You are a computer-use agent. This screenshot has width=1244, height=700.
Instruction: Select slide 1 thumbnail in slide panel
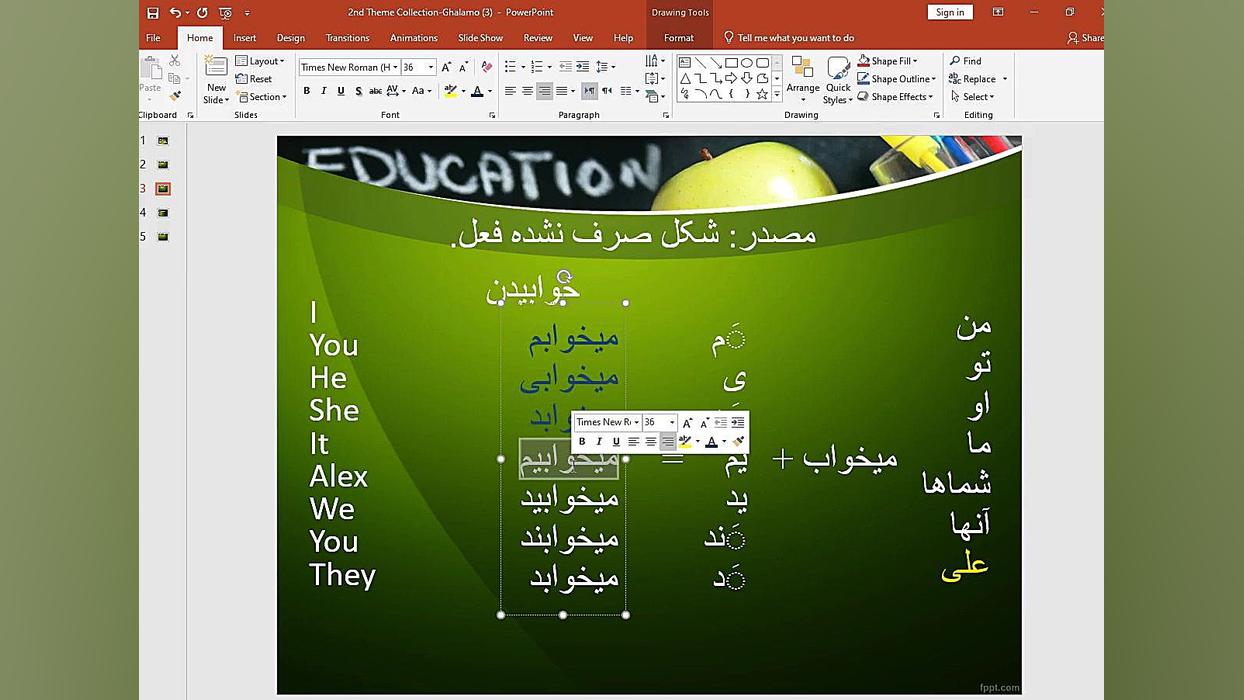click(x=163, y=141)
